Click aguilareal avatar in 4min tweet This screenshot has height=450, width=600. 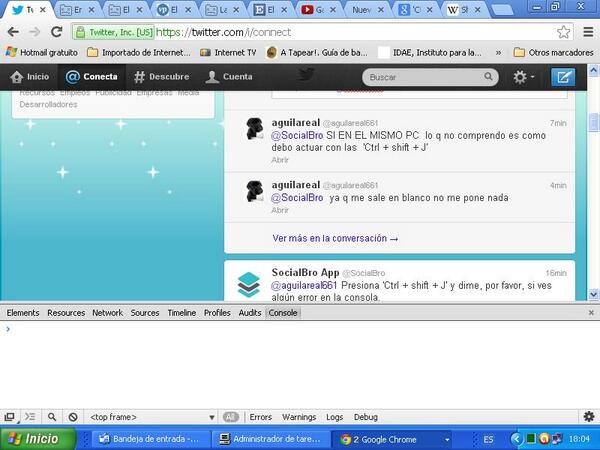[255, 191]
